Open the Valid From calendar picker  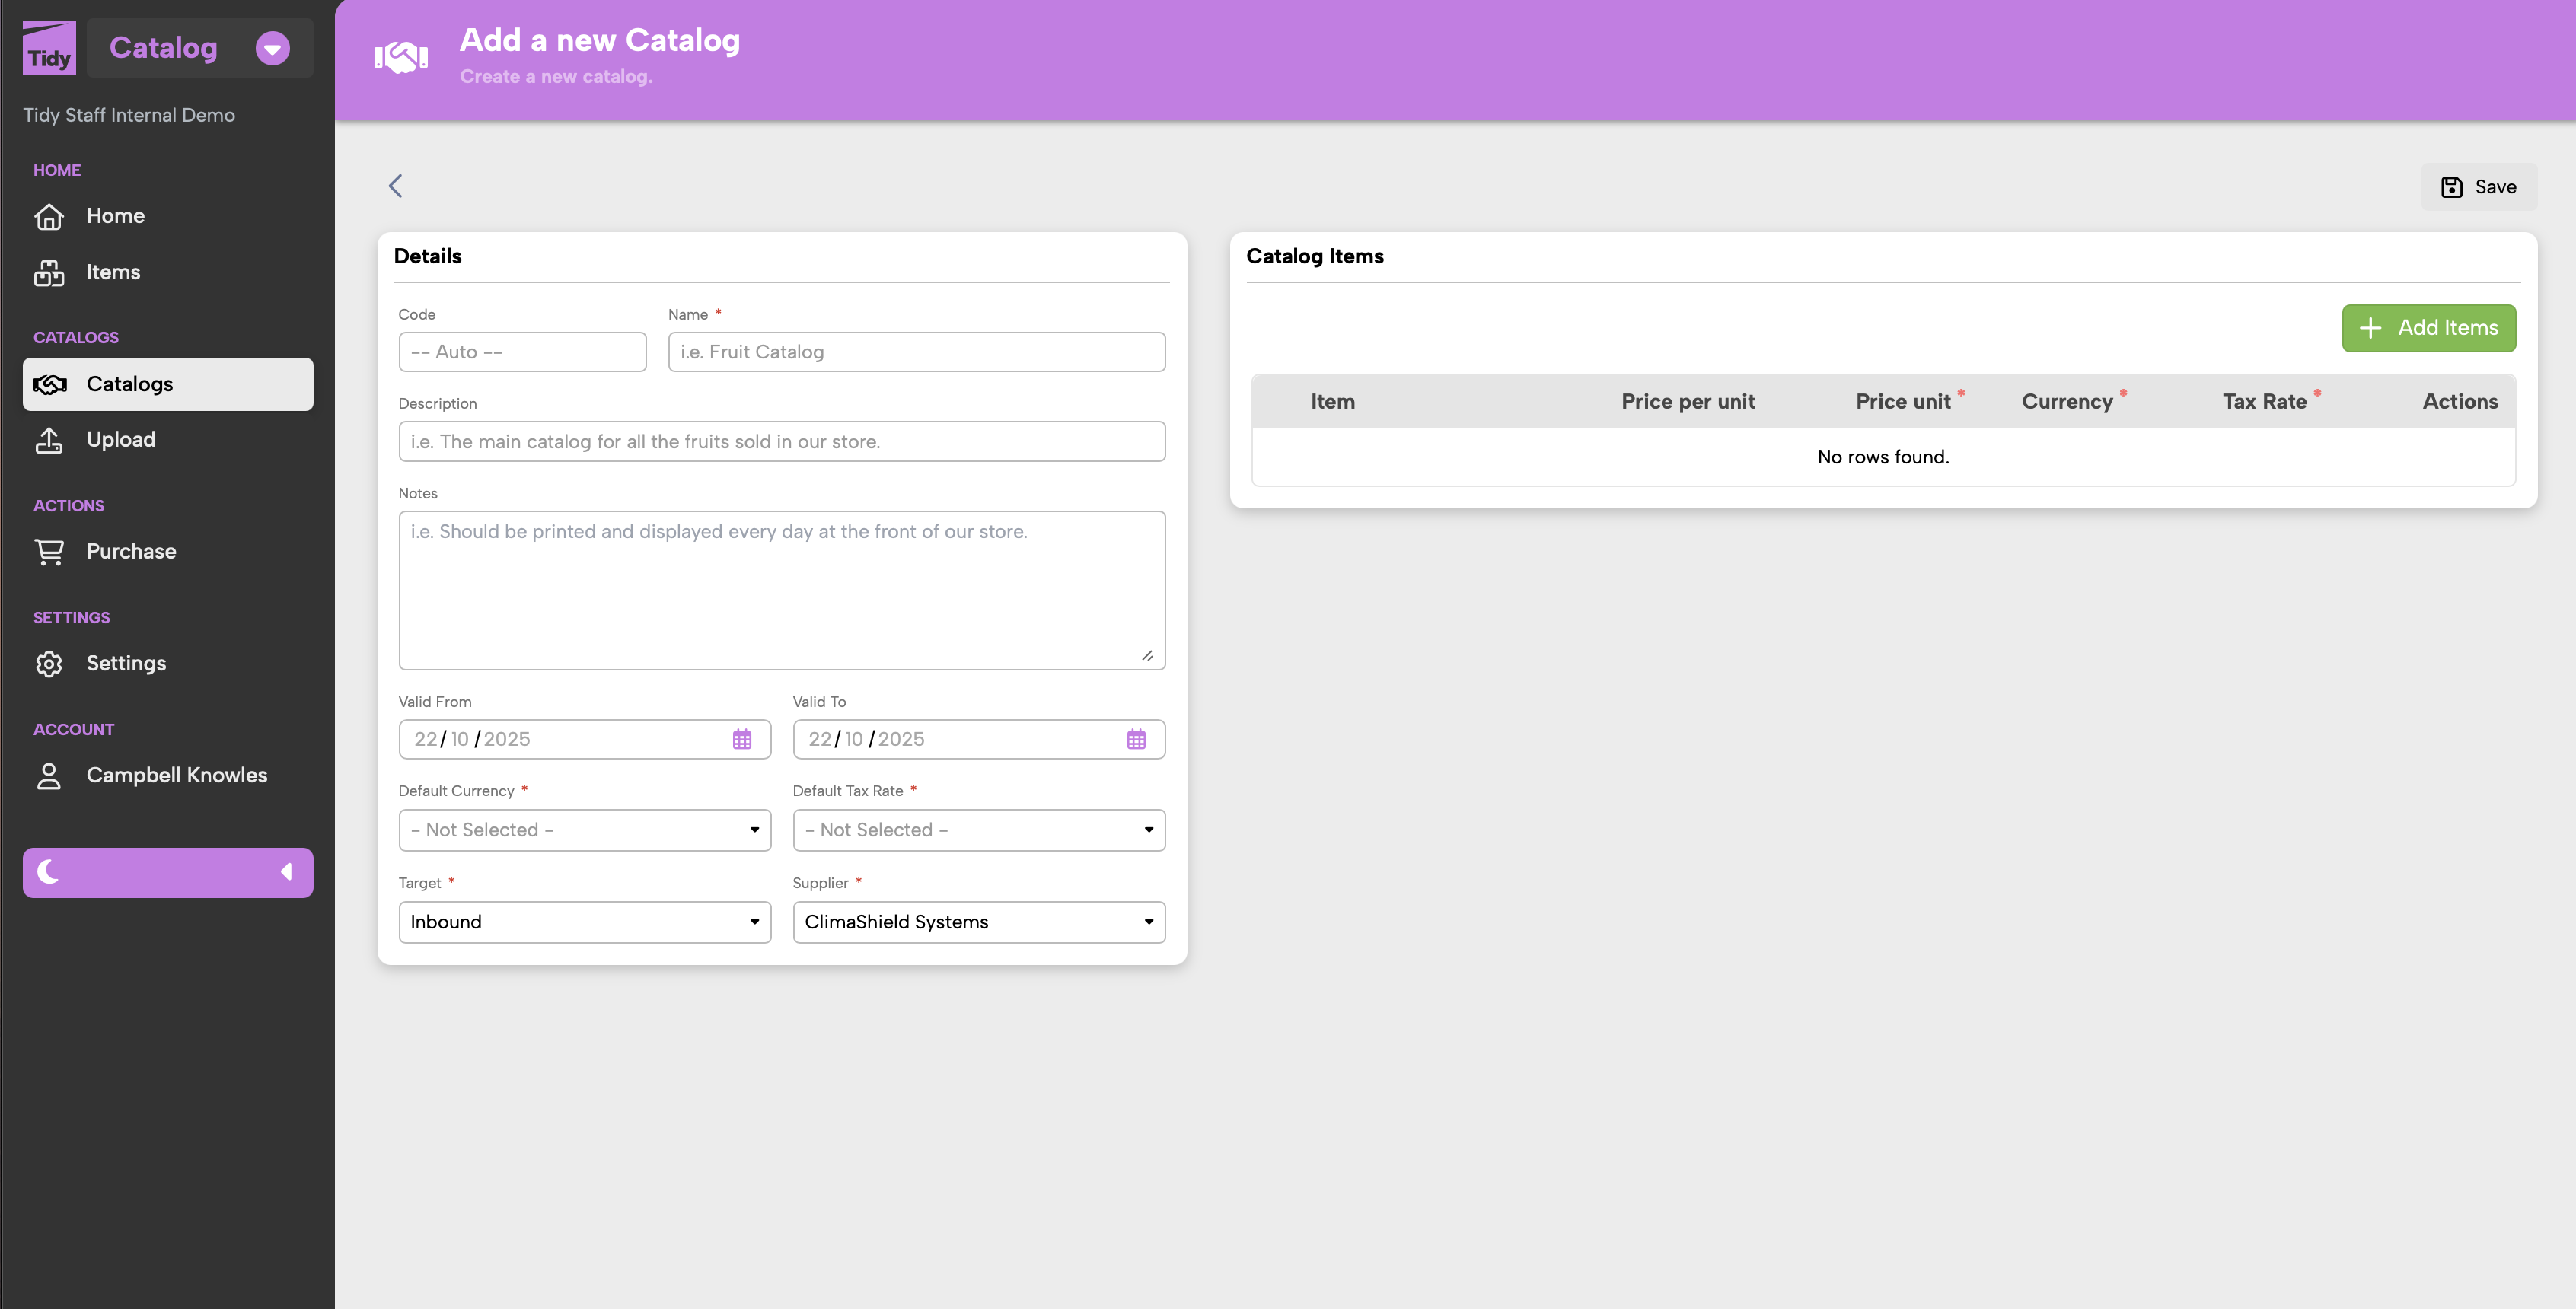(x=742, y=740)
